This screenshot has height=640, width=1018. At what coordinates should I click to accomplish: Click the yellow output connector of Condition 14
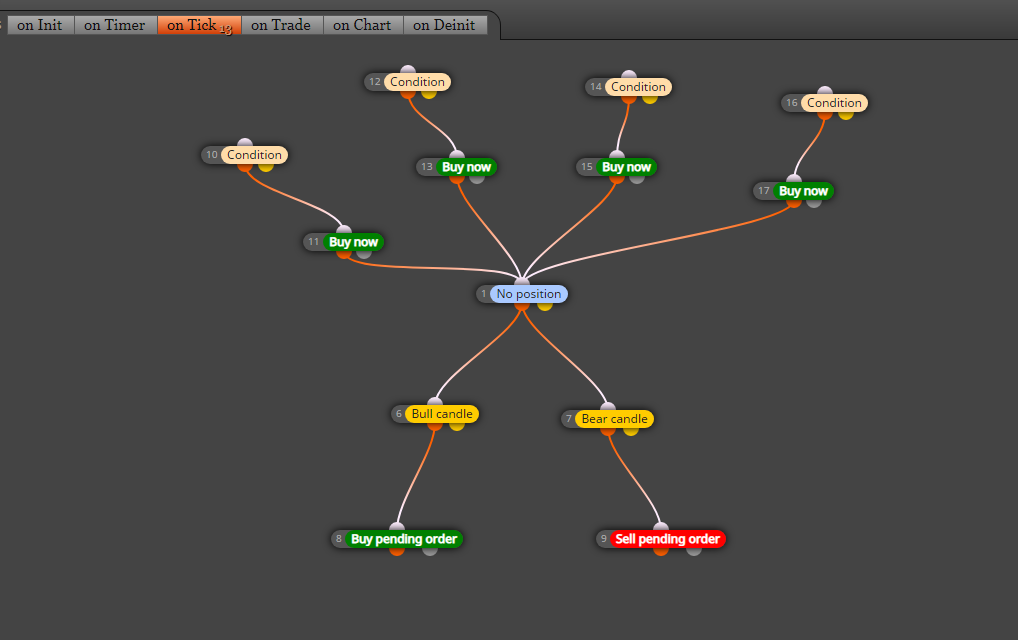[x=650, y=99]
